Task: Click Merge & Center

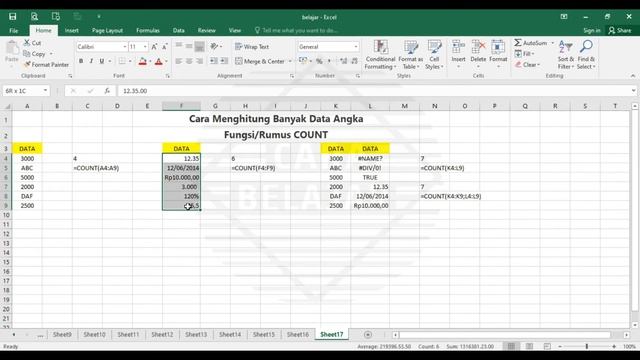Action: click(260, 61)
